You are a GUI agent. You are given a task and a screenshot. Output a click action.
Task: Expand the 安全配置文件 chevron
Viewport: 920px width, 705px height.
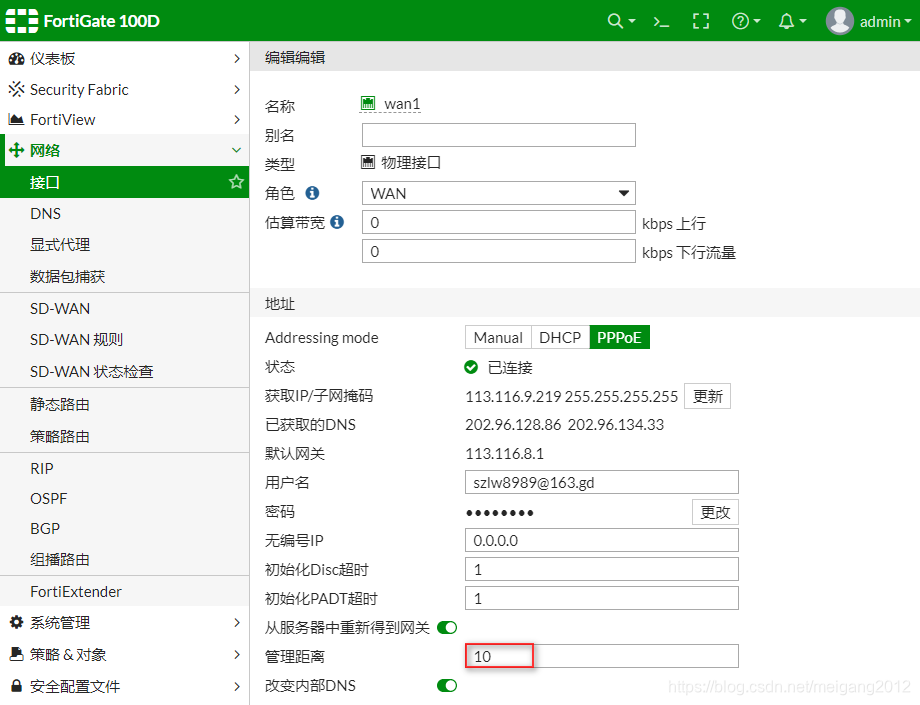(236, 686)
